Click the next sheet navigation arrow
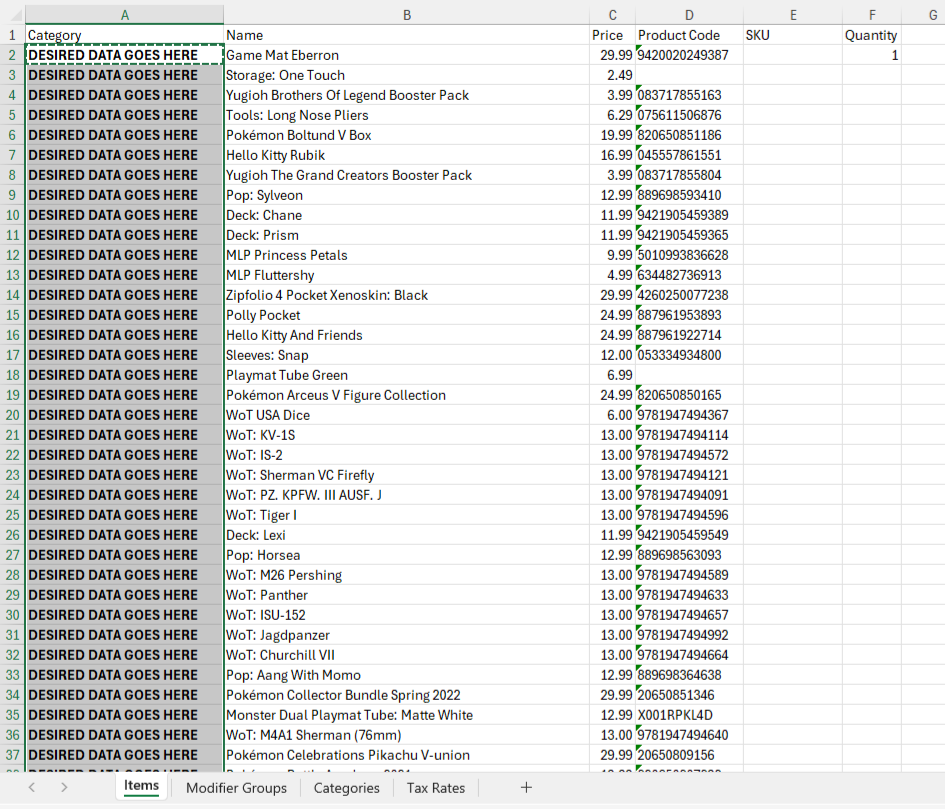Screen dimensions: 945x809 [64, 787]
